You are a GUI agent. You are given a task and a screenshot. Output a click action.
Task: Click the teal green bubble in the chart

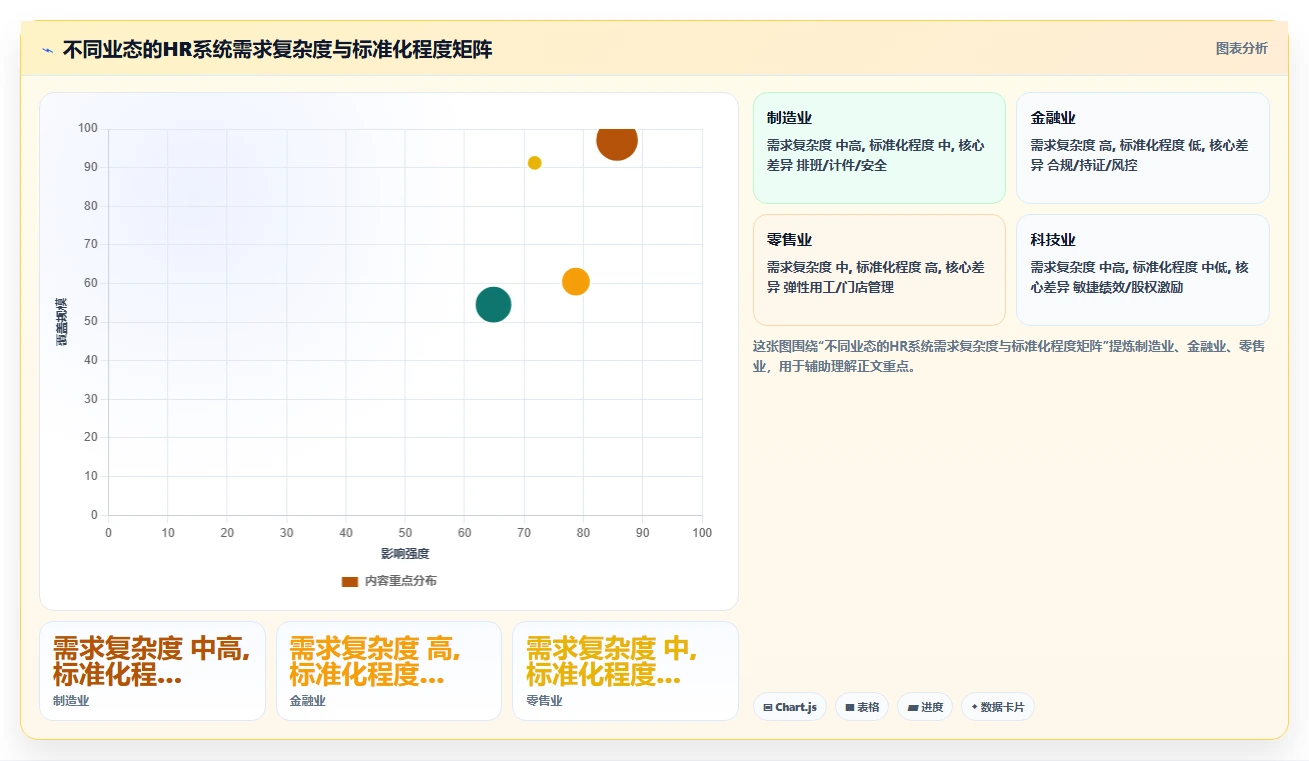coord(493,304)
